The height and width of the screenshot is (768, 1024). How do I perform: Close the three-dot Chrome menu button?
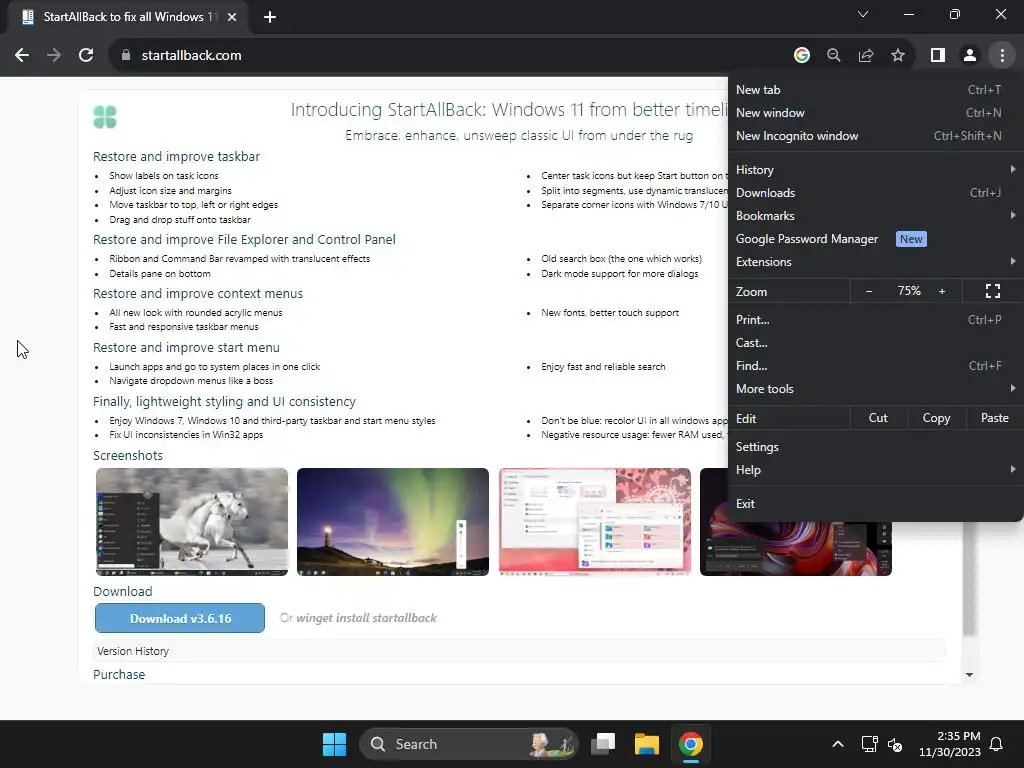tap(1002, 56)
